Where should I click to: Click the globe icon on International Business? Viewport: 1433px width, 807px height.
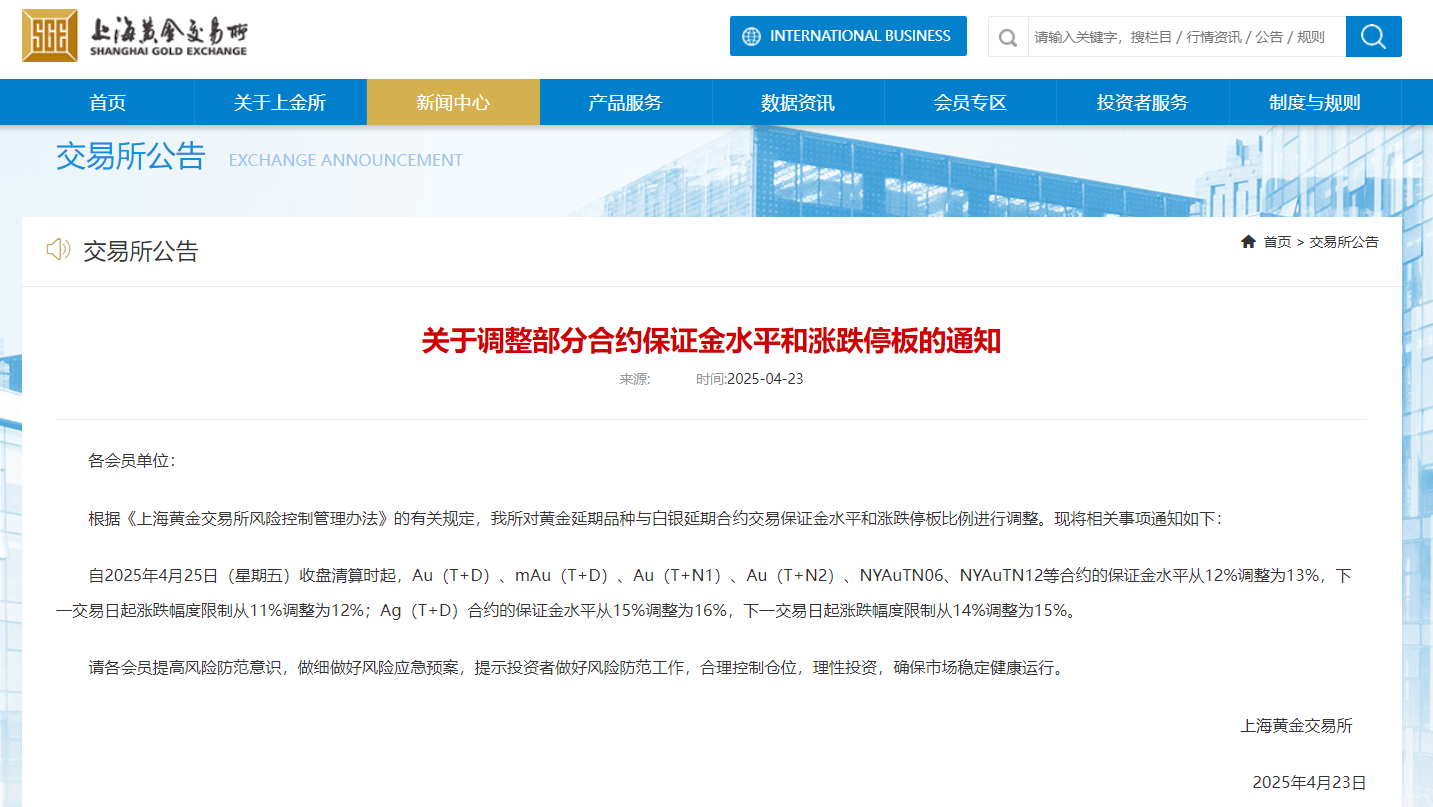pos(752,37)
